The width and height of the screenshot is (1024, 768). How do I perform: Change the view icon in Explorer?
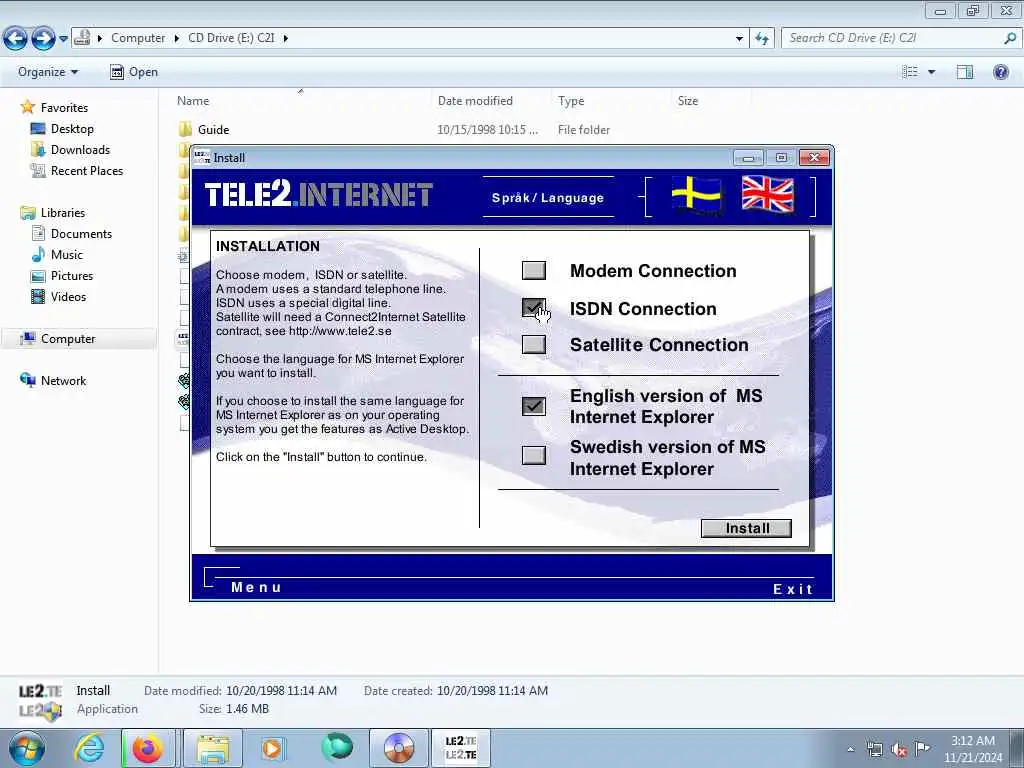(910, 72)
